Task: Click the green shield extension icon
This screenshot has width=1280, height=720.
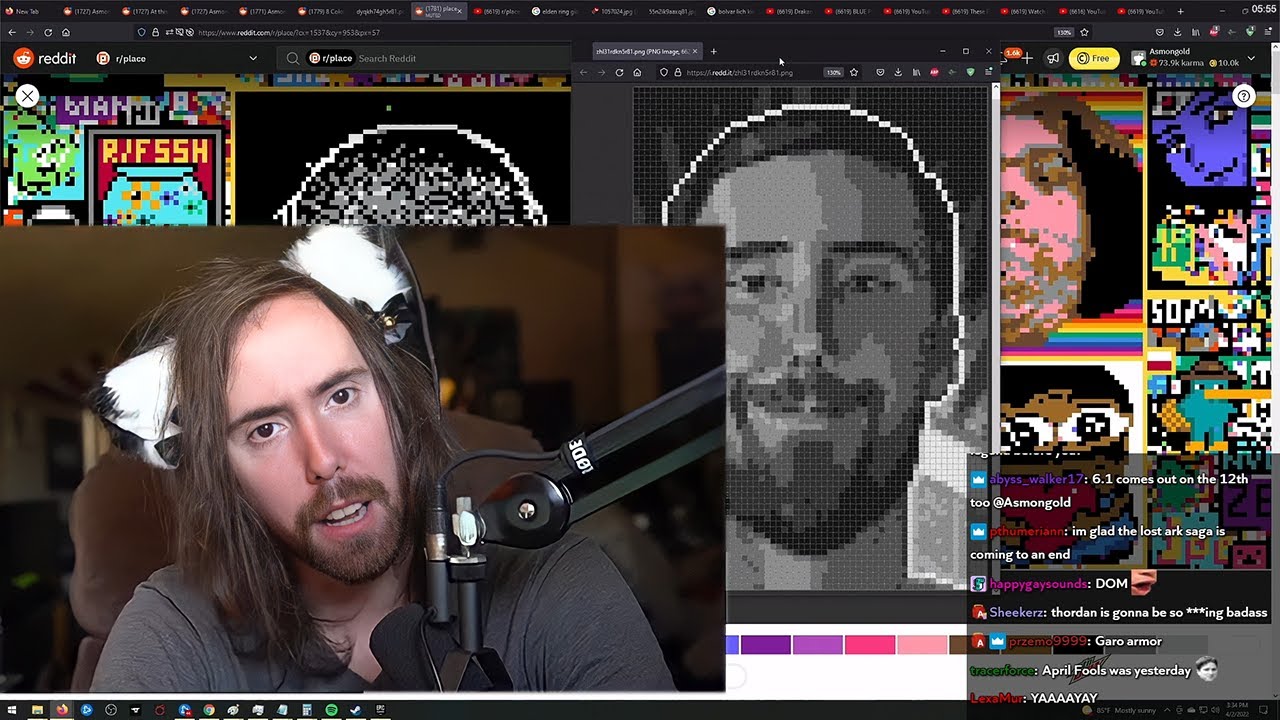Action: pyautogui.click(x=970, y=72)
